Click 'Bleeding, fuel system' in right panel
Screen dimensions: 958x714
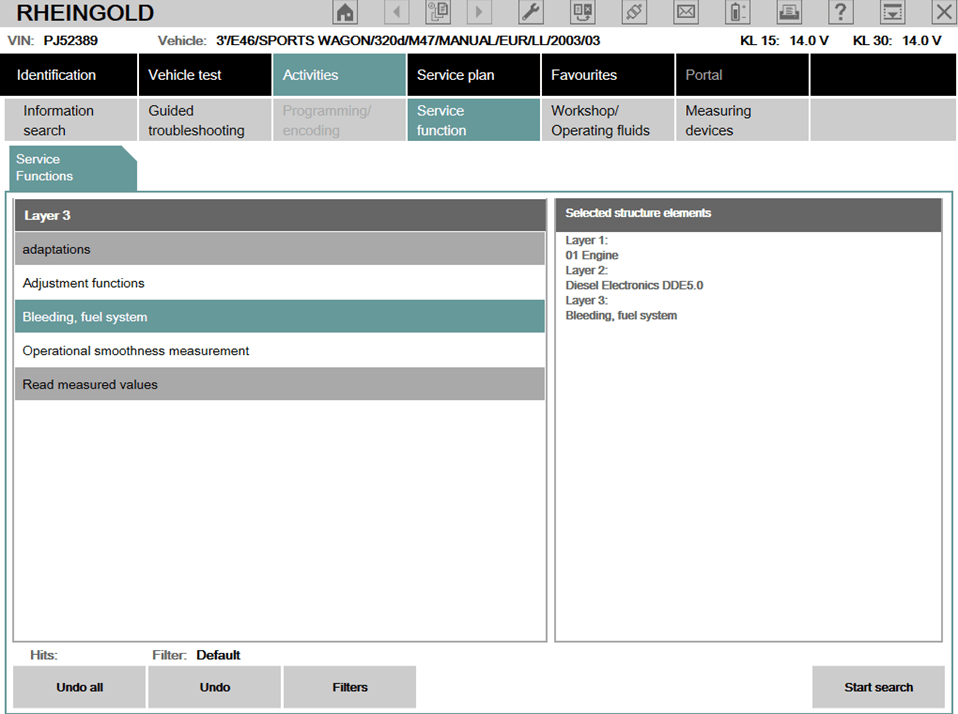(621, 315)
